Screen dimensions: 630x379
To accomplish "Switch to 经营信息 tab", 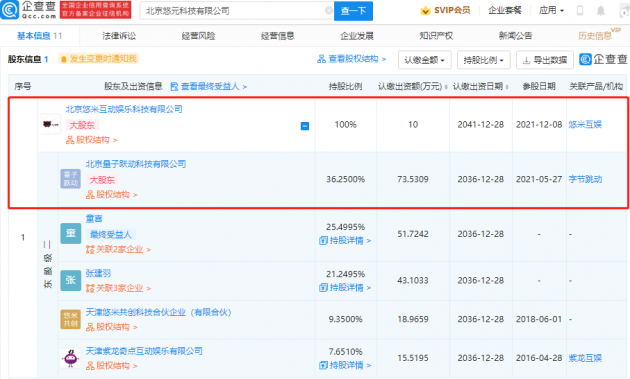I will (x=278, y=36).
